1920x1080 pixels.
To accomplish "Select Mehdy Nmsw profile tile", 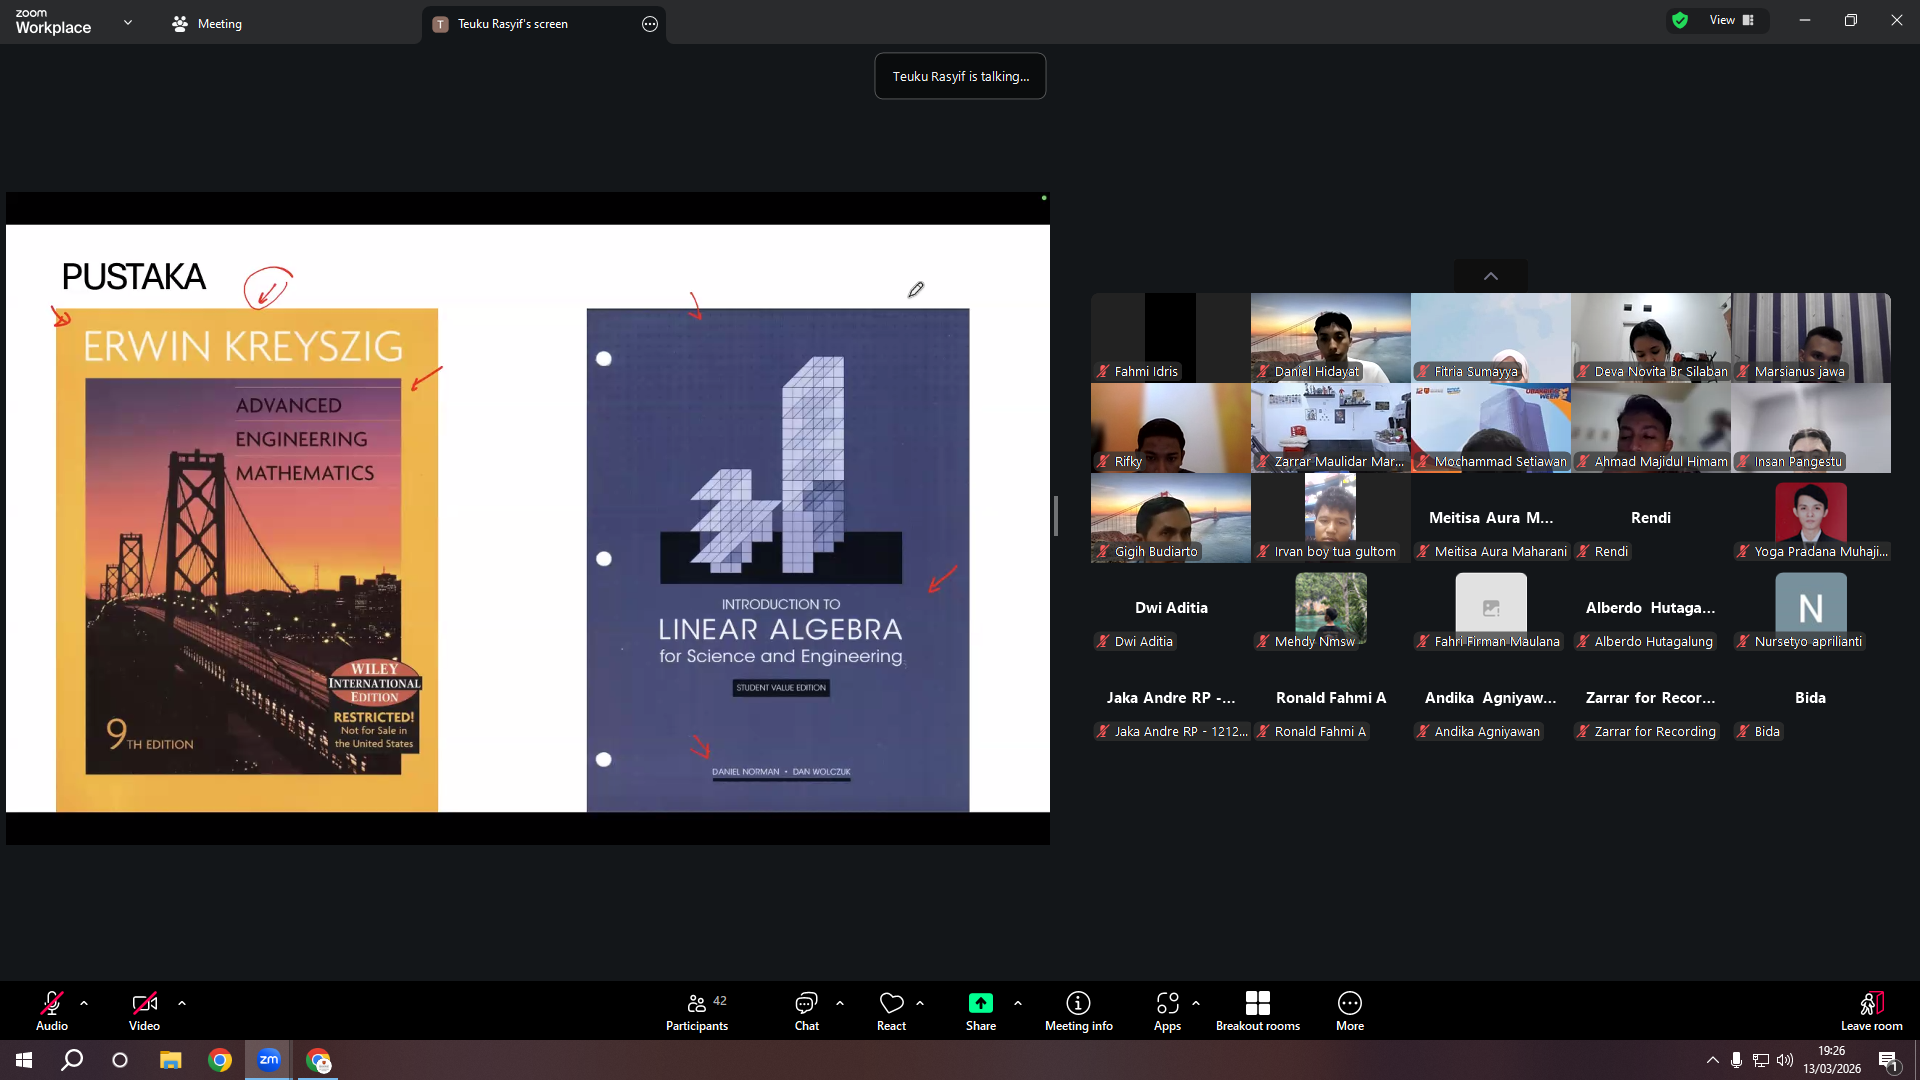I will coord(1331,608).
